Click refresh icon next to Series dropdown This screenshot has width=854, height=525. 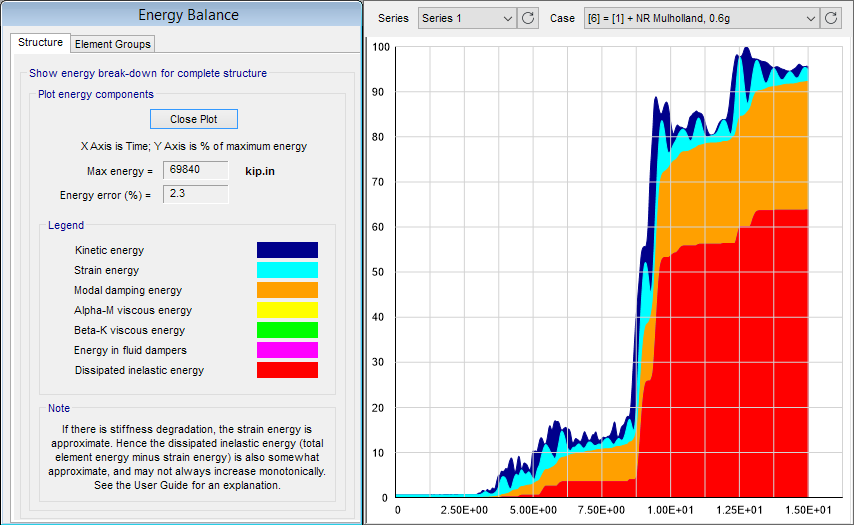(529, 18)
